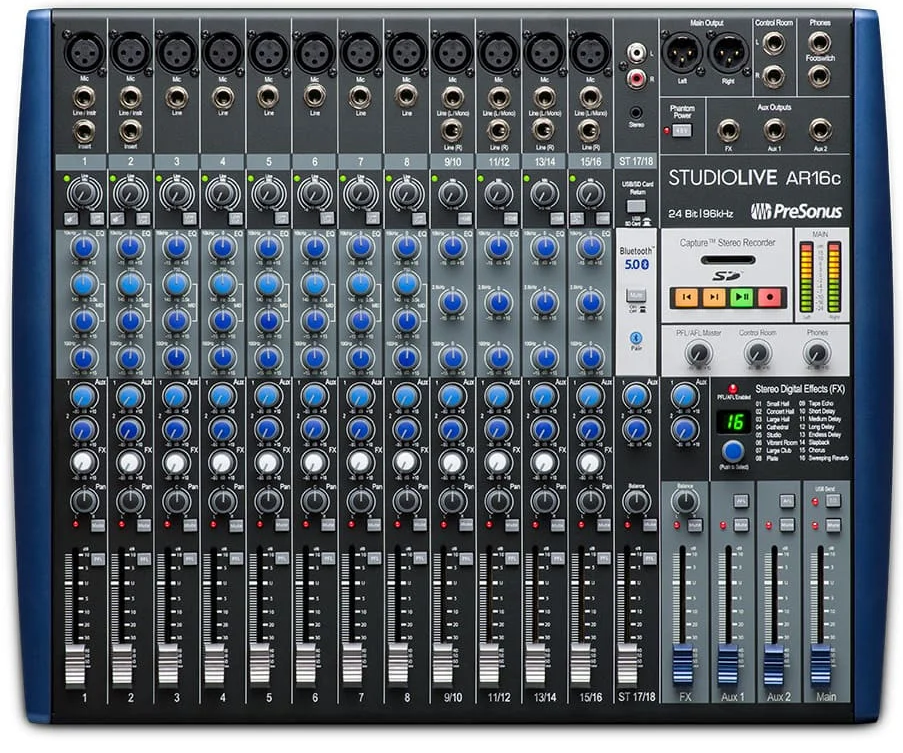This screenshot has height=753, width=903.
Task: Solo ST 17/18 with its PFL button
Action: click(x=650, y=558)
